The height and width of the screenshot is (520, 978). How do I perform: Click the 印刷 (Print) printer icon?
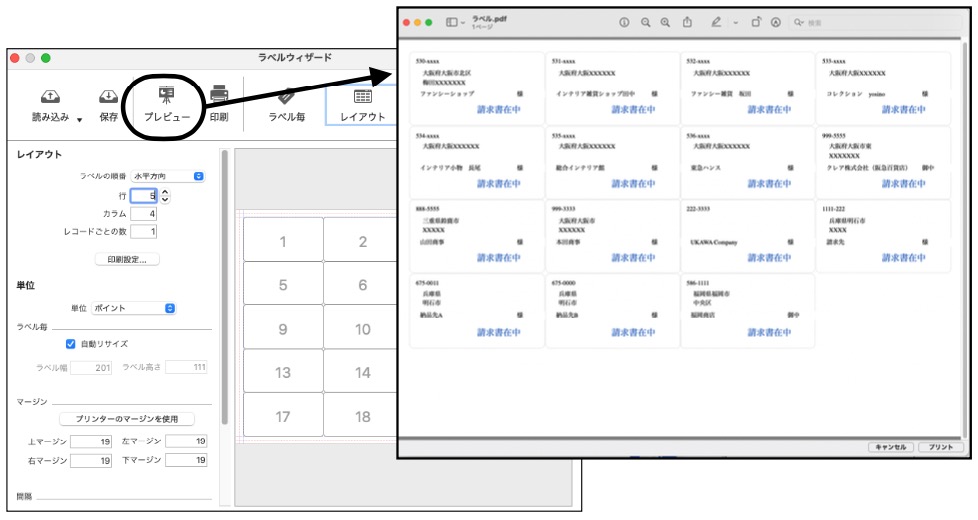pos(218,96)
